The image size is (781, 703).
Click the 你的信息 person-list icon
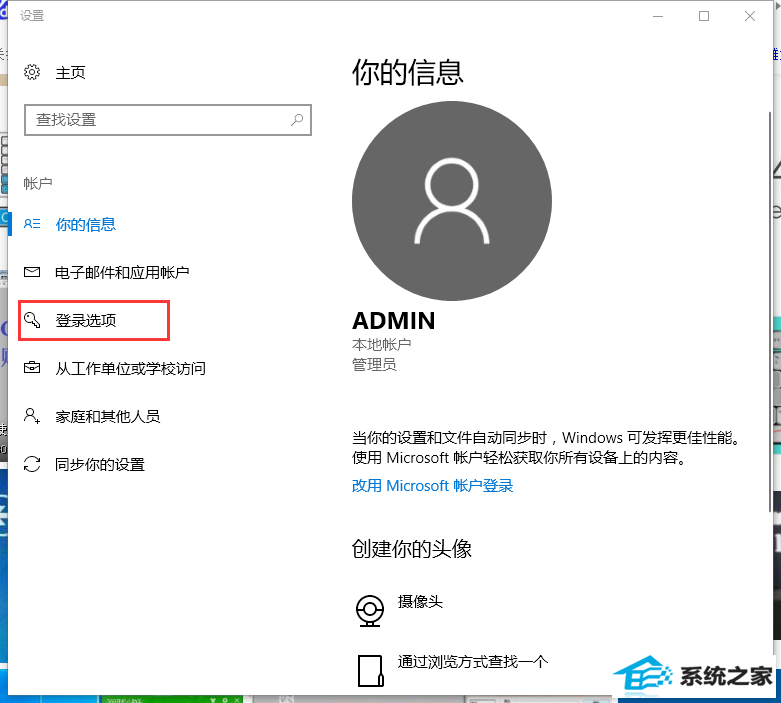coord(32,224)
